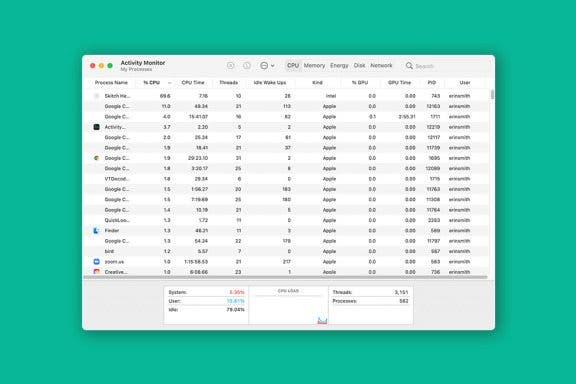The image size is (576, 384).
Task: Click the Activity Monitor process icon
Action: tap(96, 127)
